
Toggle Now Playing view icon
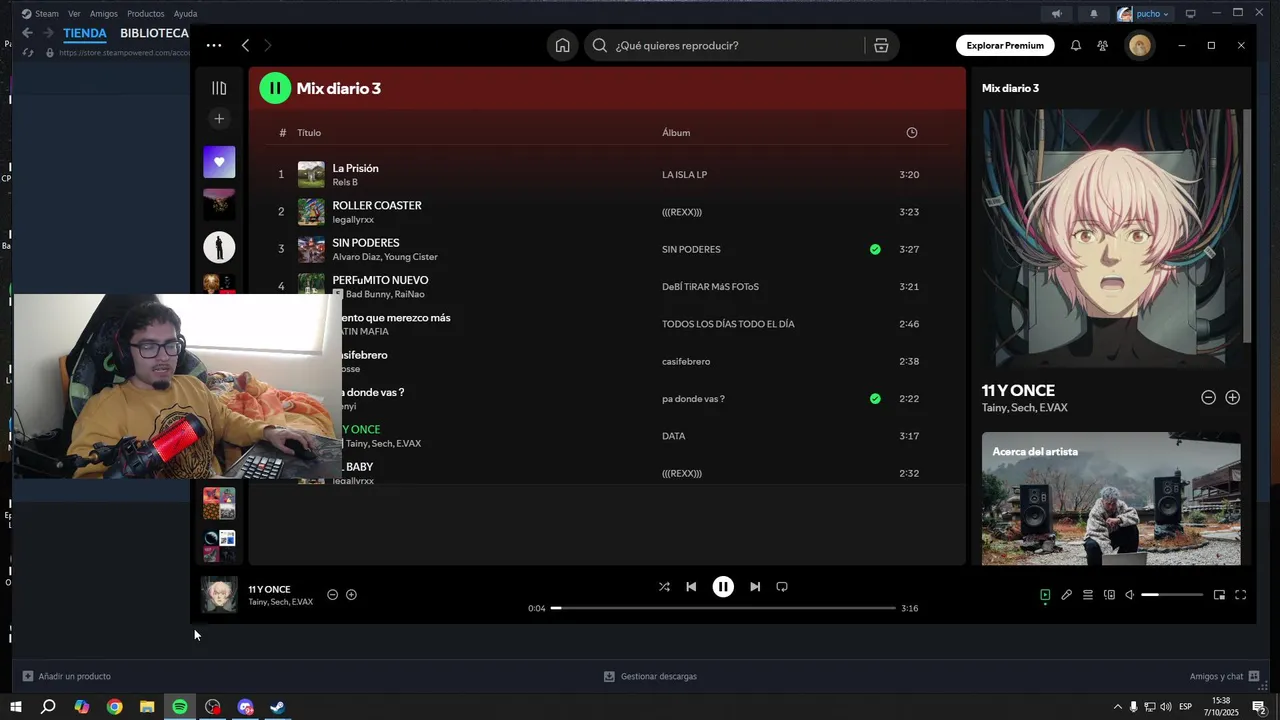[x=1045, y=595]
